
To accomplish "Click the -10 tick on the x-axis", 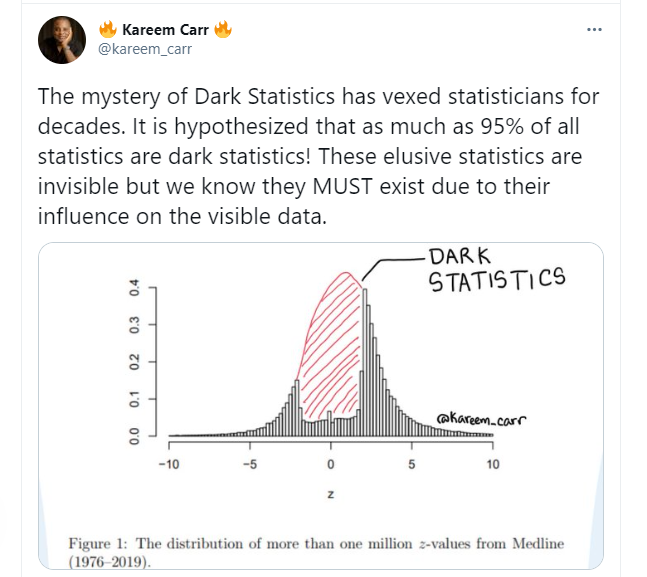I will tap(167, 464).
